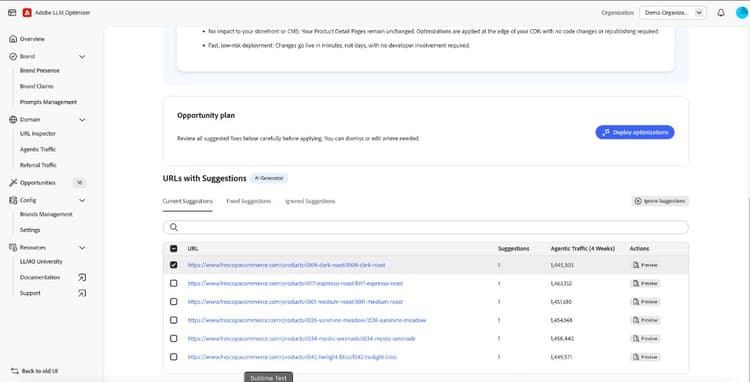Open Agentic Traffic page

coord(38,150)
